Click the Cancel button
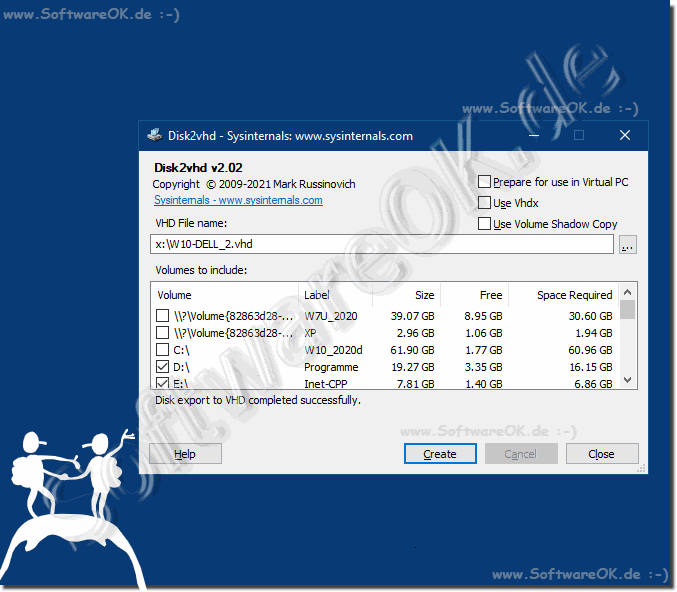Screen dimensions: 677x592 pos(521,454)
